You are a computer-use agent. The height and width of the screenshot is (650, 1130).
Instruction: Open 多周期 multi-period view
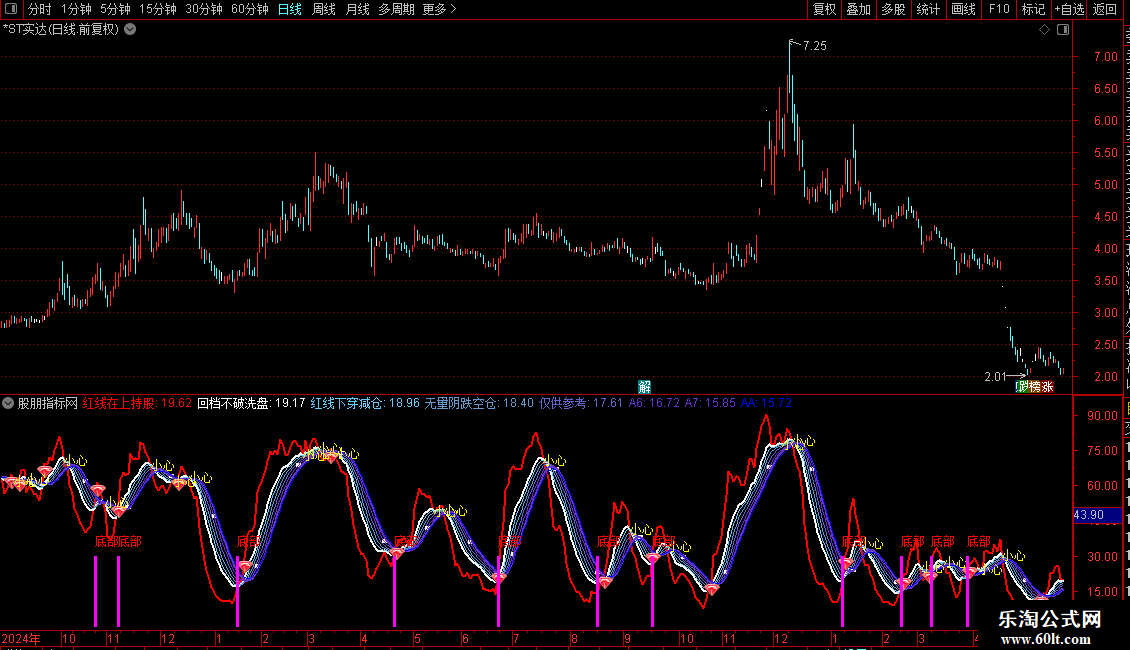[396, 9]
